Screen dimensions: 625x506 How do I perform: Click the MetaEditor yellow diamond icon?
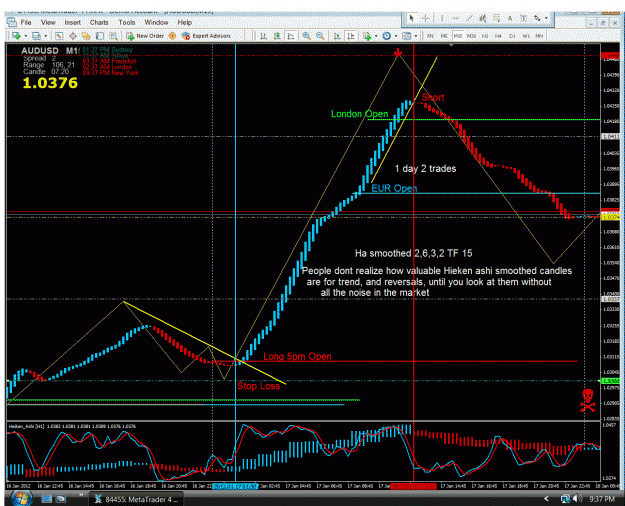coord(172,36)
